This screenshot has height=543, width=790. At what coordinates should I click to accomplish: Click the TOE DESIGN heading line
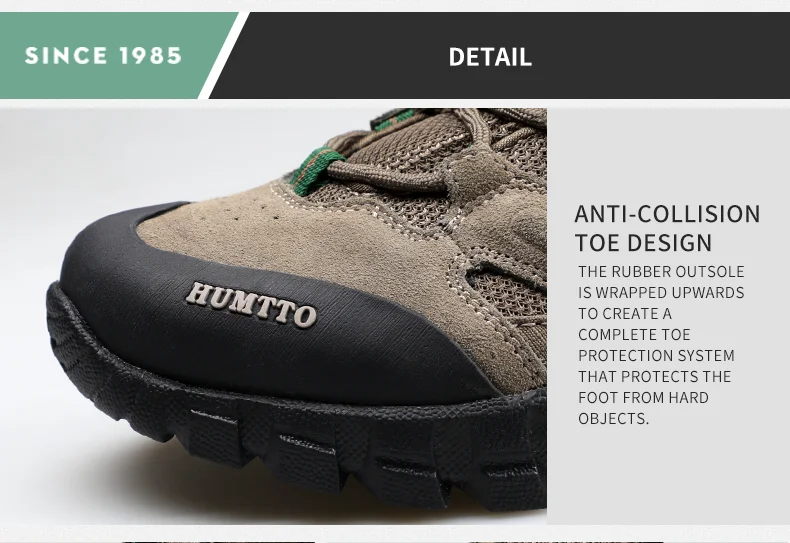[x=643, y=243]
